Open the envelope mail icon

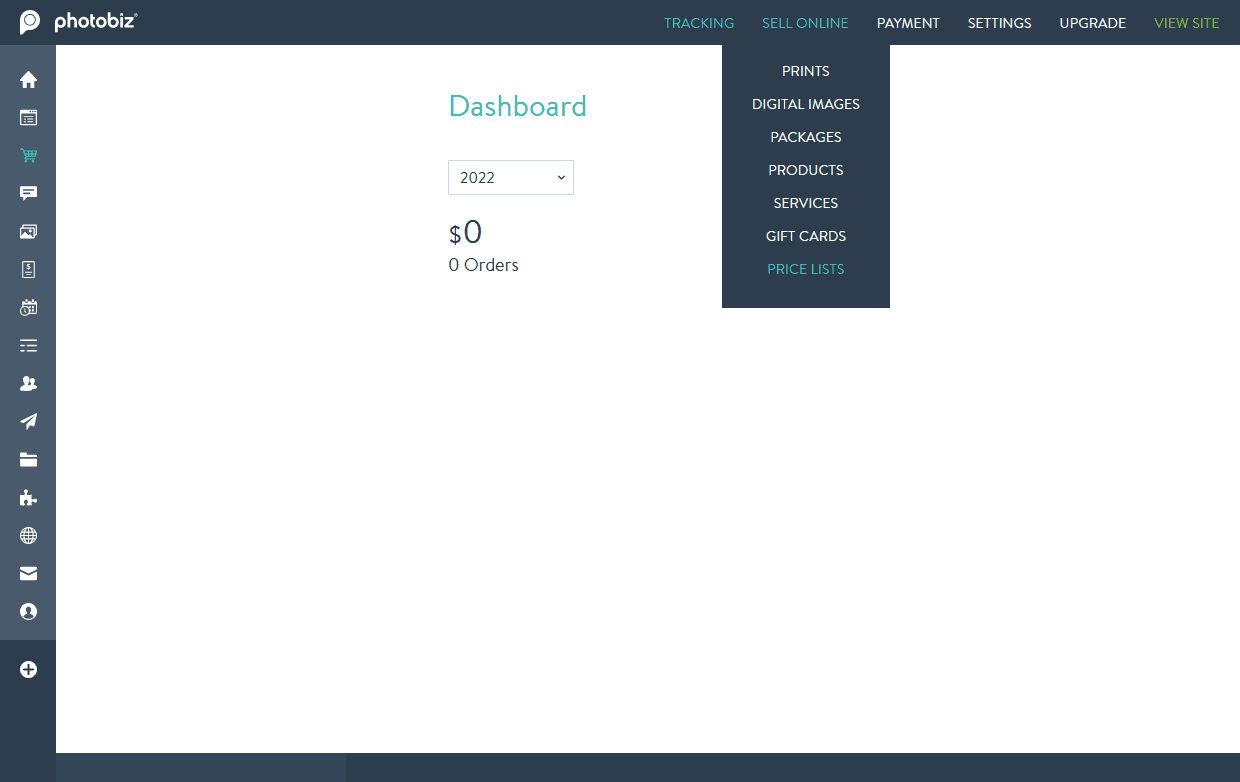pos(28,574)
